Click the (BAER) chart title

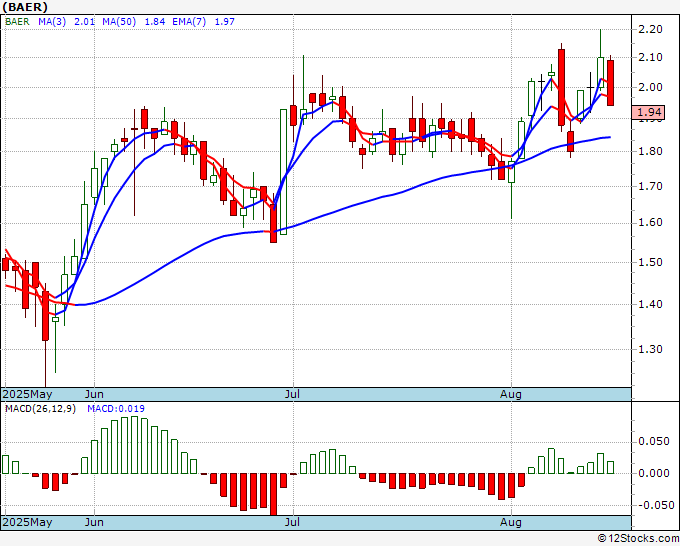point(25,7)
